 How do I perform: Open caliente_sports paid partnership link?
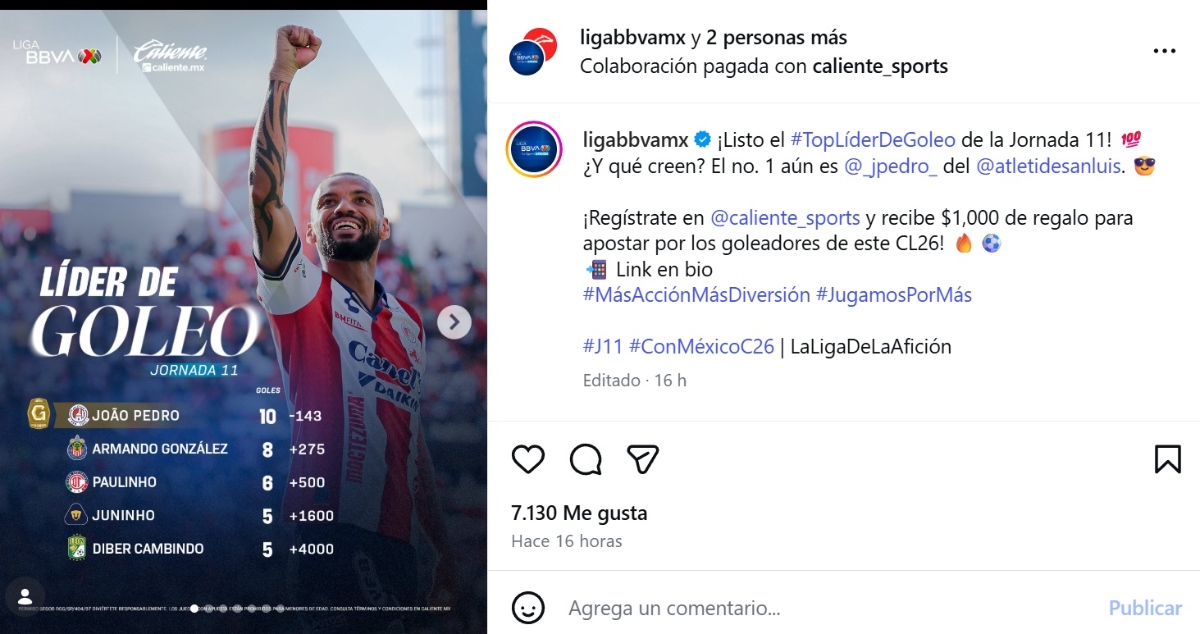[x=880, y=67]
